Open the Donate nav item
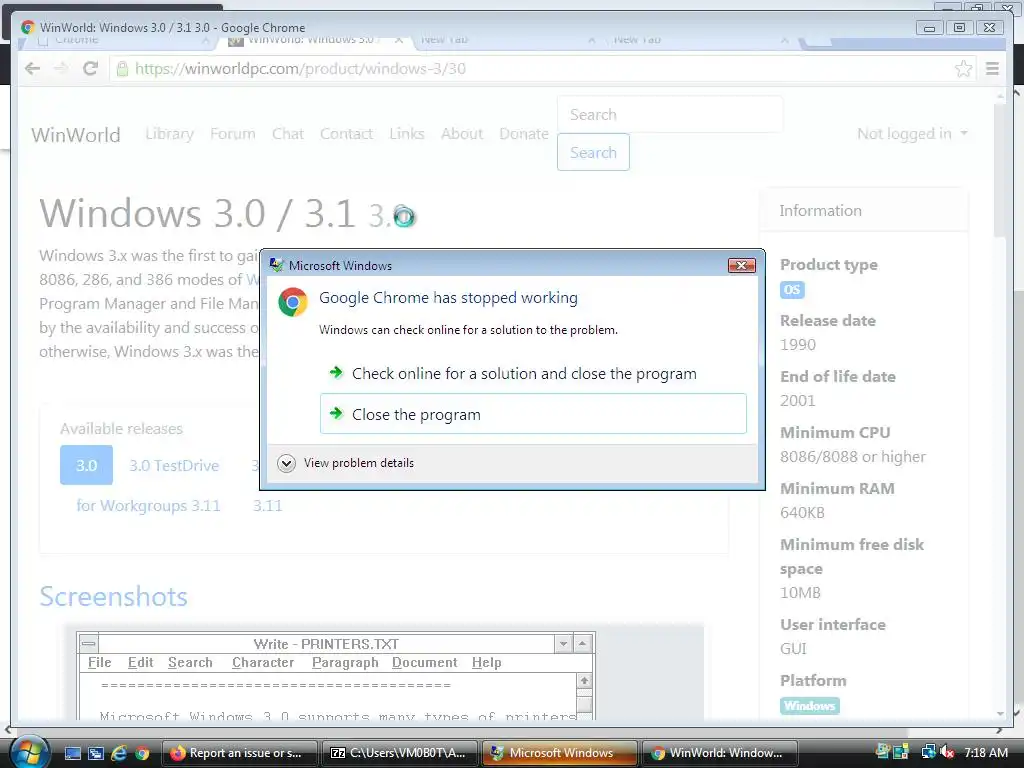1024x768 pixels. 524,134
